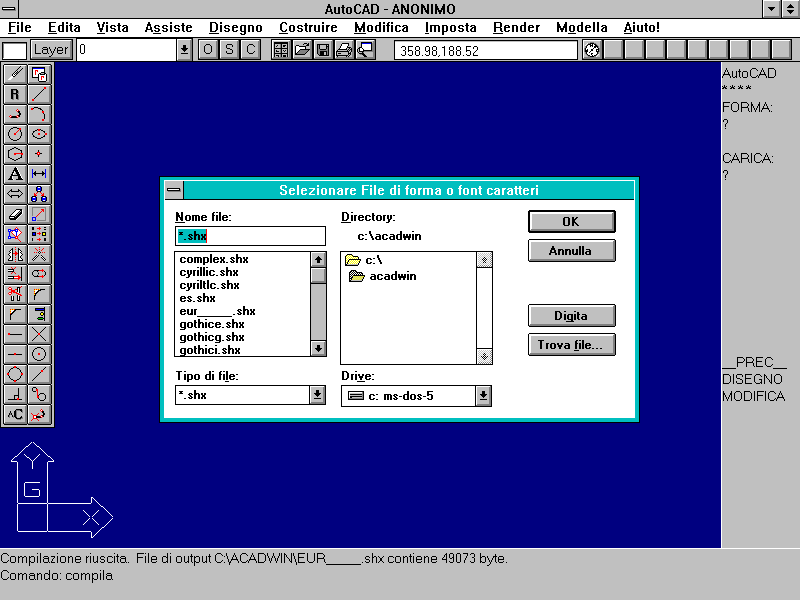800x600 pixels.
Task: Click the Annulla button to cancel
Action: point(571,251)
